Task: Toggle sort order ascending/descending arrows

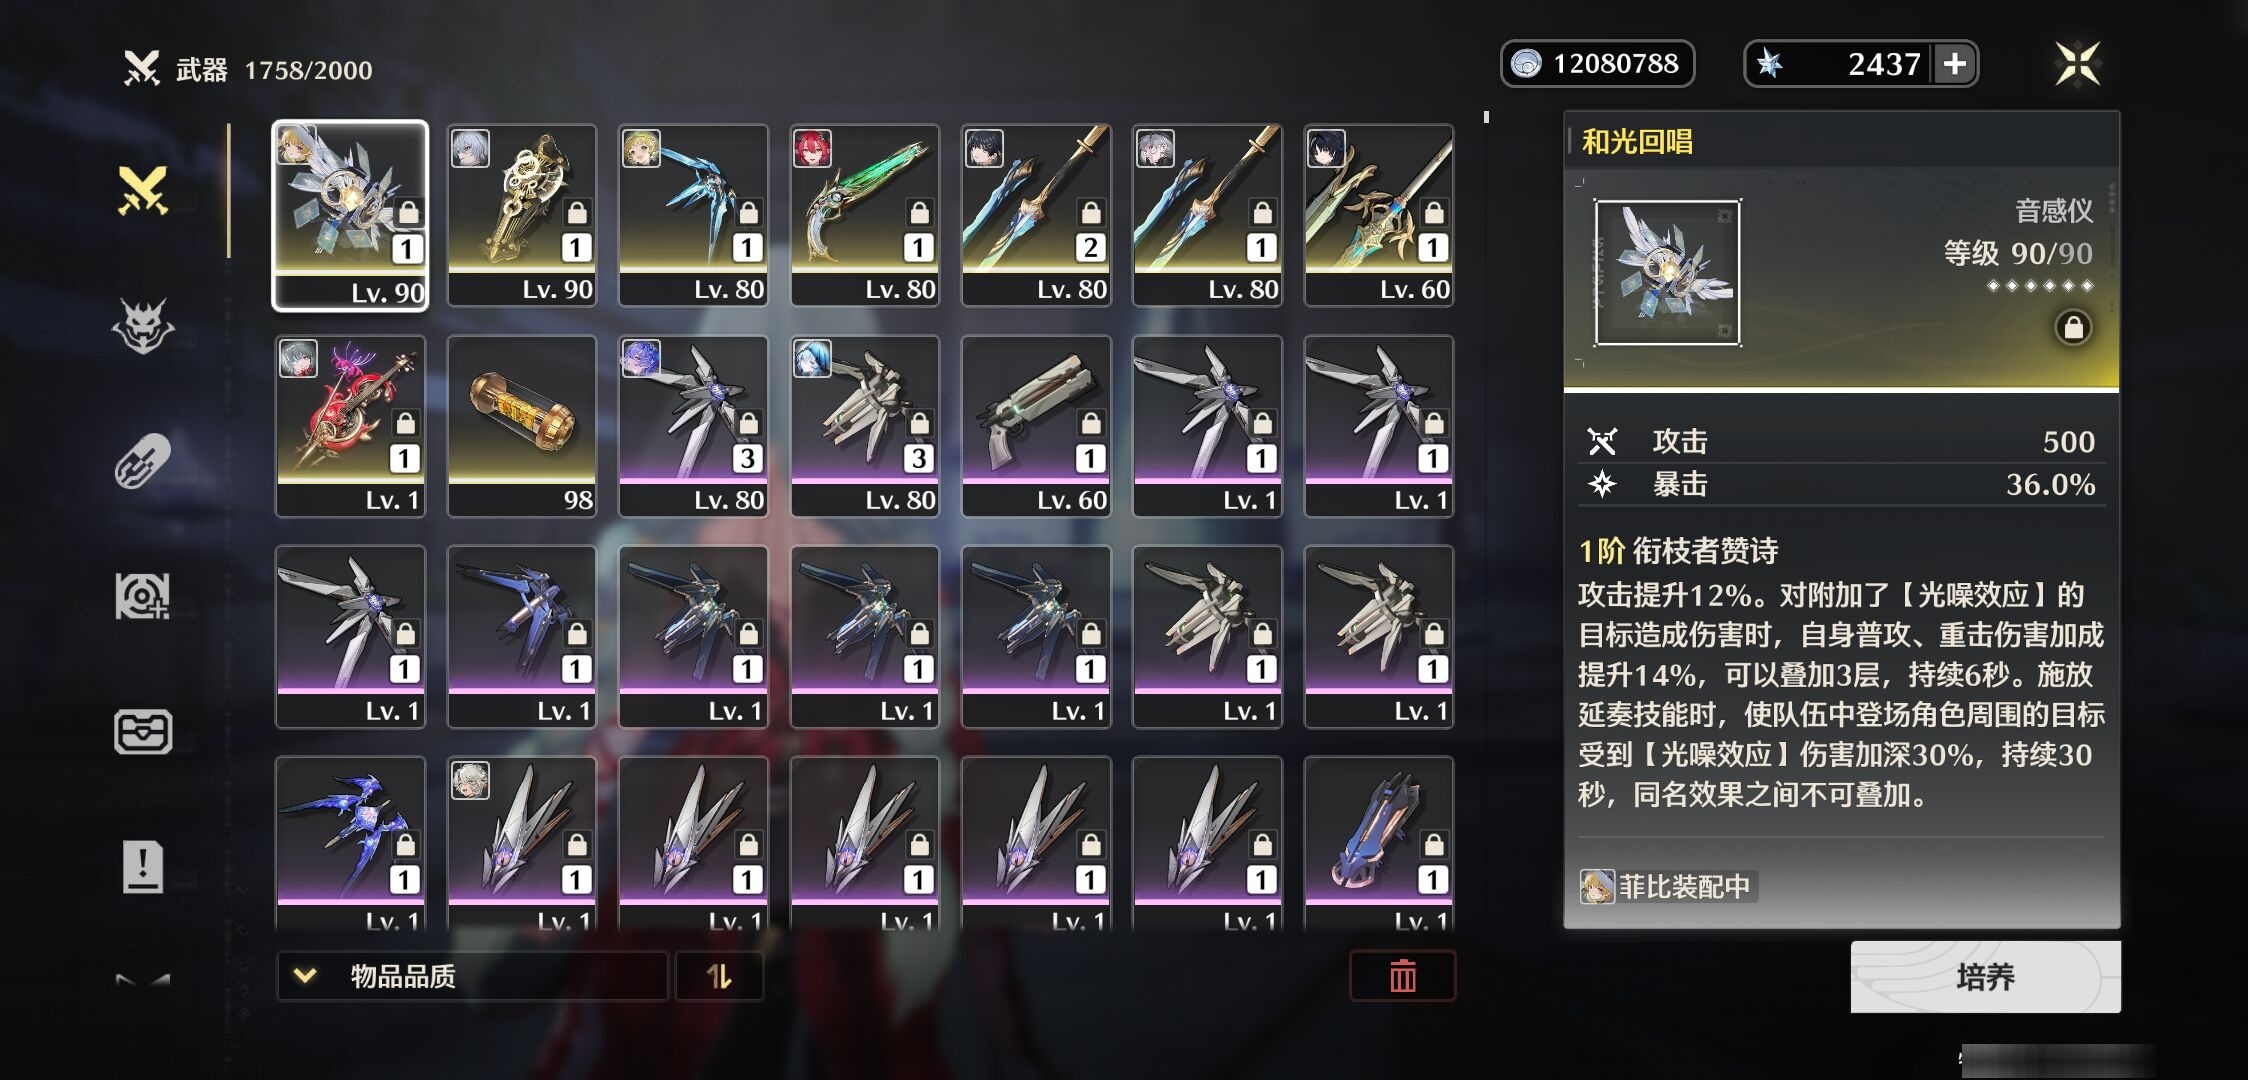Action: coord(719,976)
